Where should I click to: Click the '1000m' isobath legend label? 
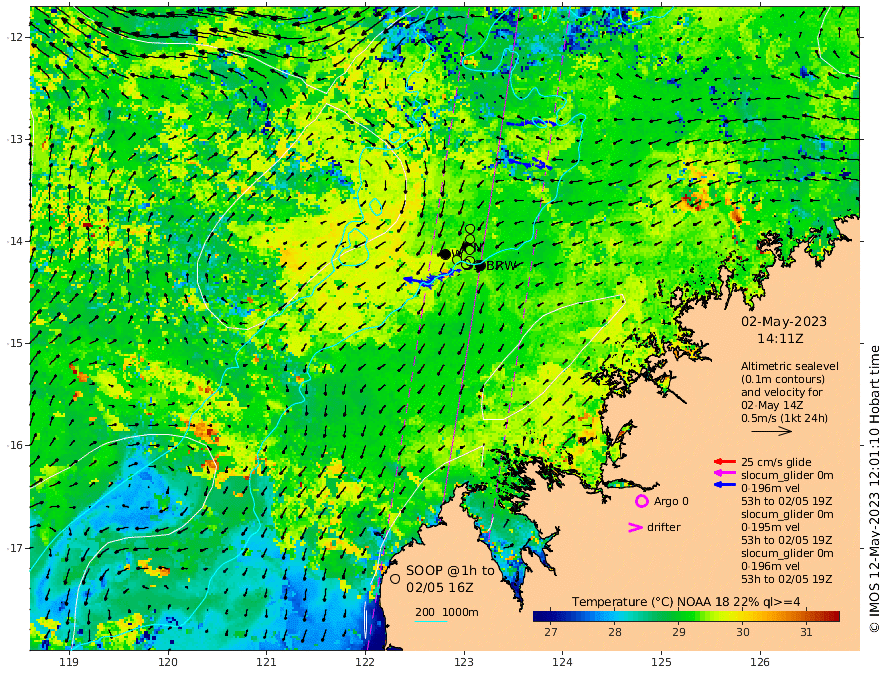tap(460, 612)
